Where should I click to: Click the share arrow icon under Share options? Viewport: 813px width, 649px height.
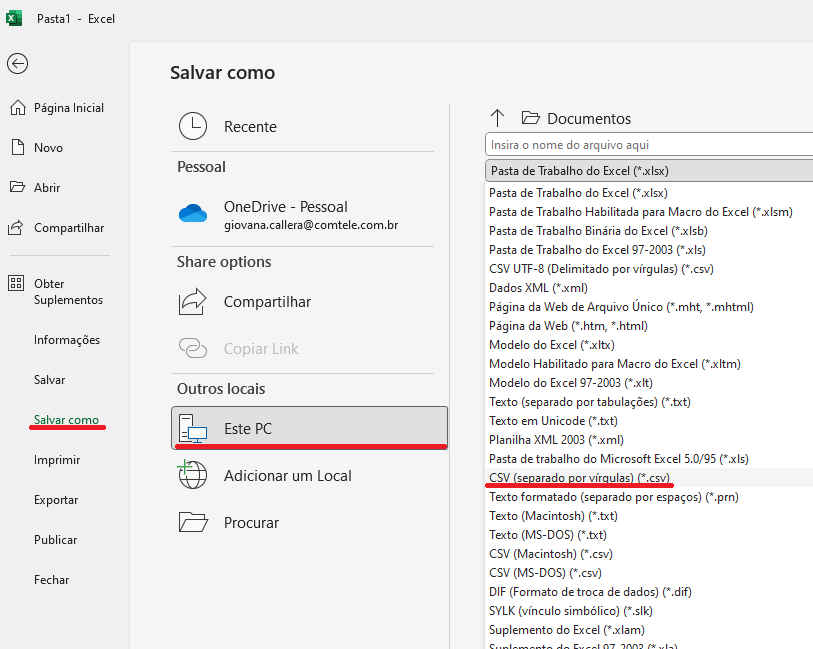[192, 302]
